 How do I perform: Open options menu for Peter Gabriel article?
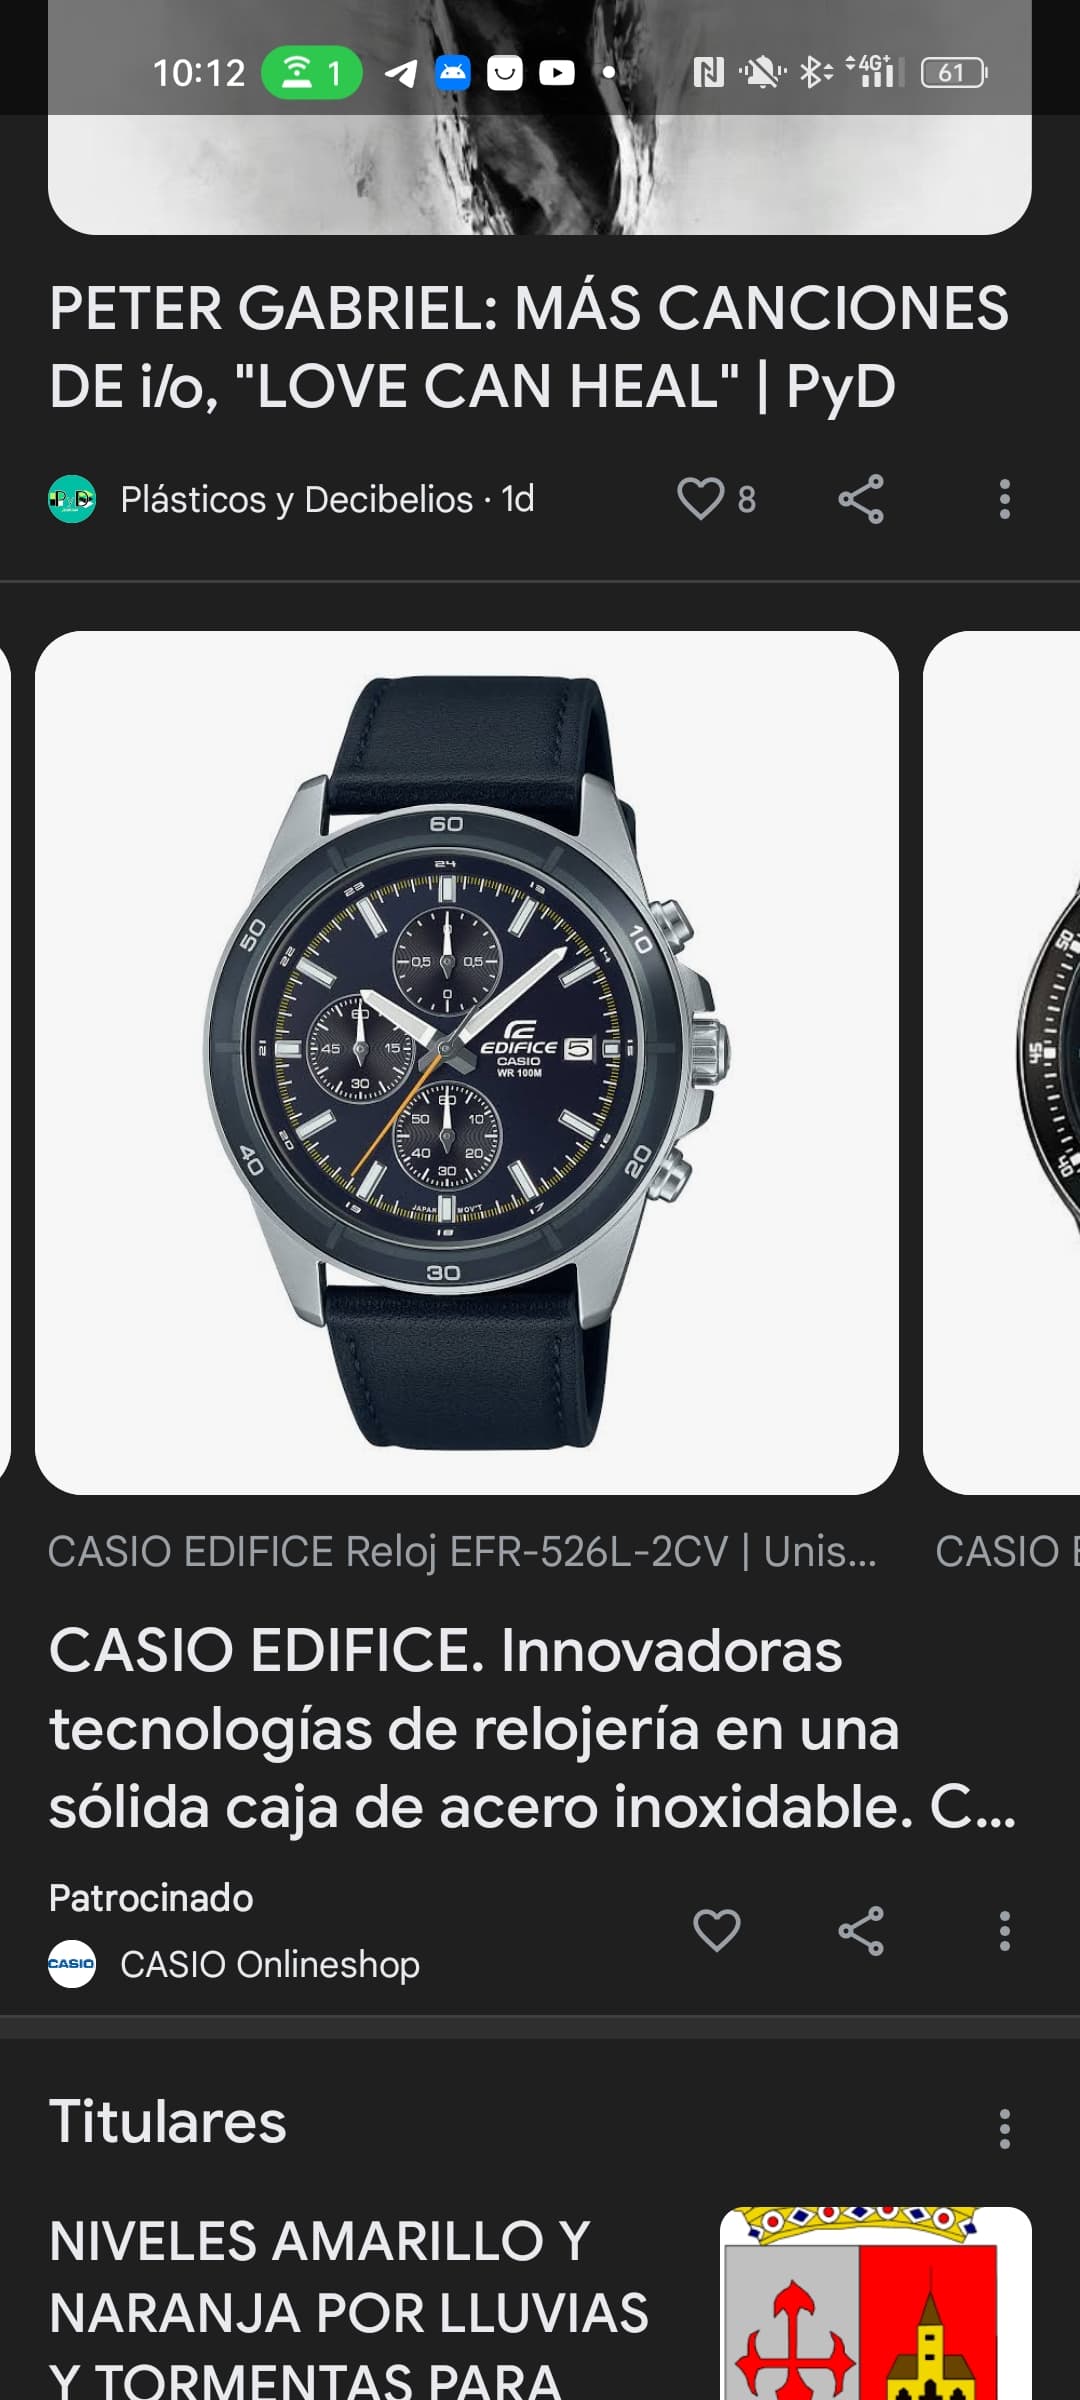pyautogui.click(x=1005, y=499)
